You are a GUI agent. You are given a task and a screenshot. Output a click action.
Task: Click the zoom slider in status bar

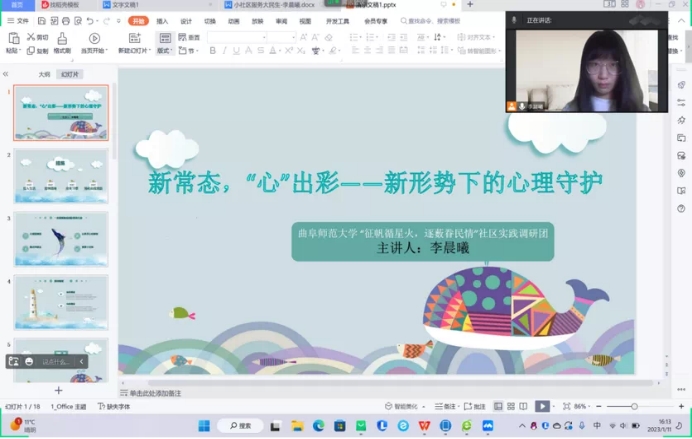(x=634, y=406)
